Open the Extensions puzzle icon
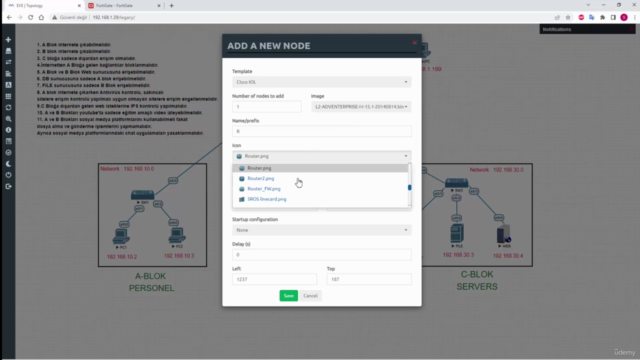Image resolution: width=640 pixels, height=360 pixels. click(602, 18)
